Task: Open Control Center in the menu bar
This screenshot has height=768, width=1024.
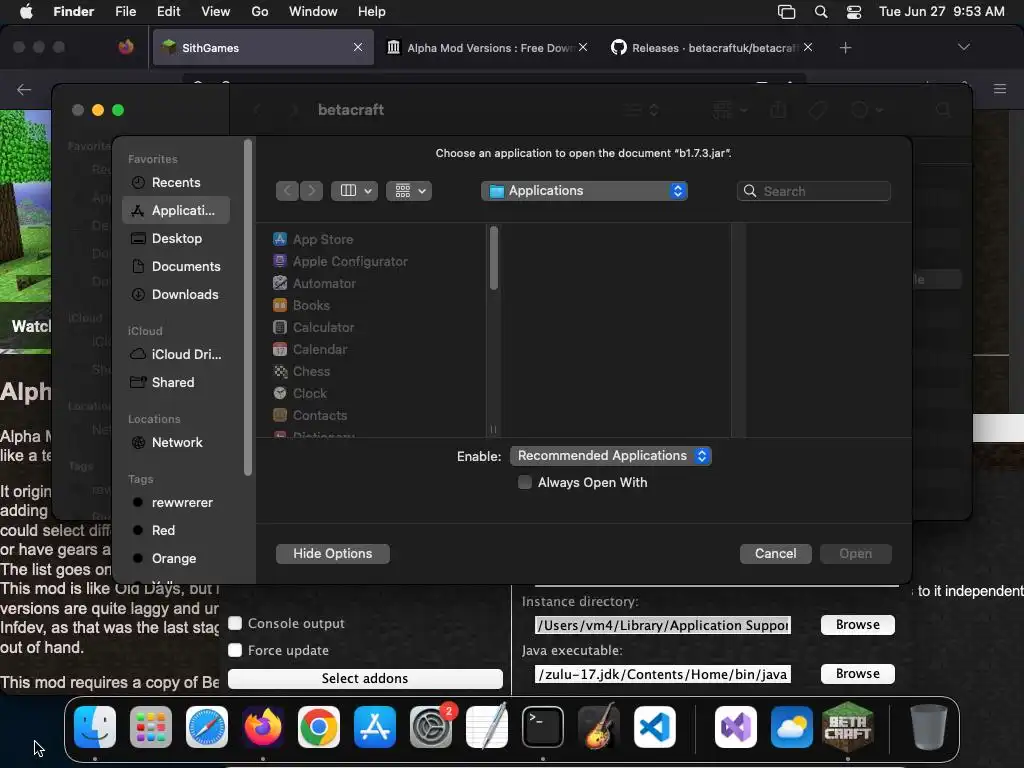Action: (x=854, y=12)
